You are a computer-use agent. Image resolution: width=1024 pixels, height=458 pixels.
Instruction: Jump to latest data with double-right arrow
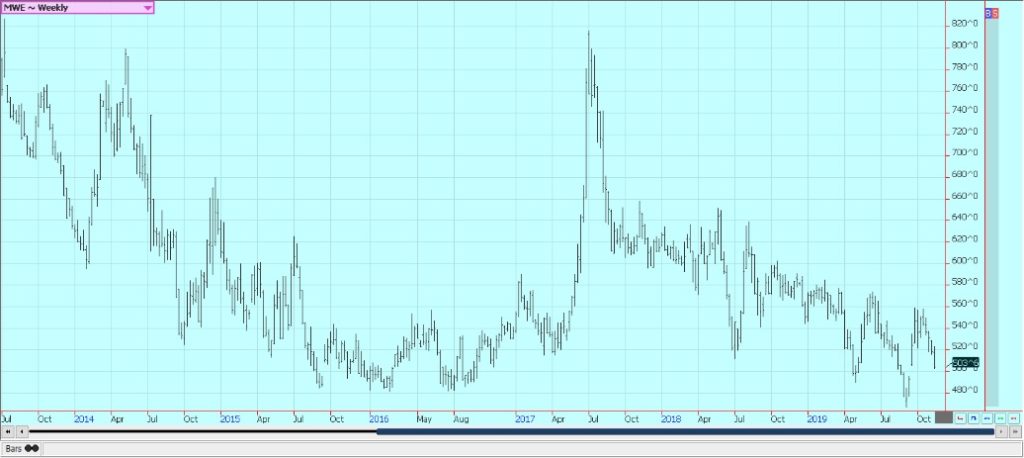(1015, 432)
